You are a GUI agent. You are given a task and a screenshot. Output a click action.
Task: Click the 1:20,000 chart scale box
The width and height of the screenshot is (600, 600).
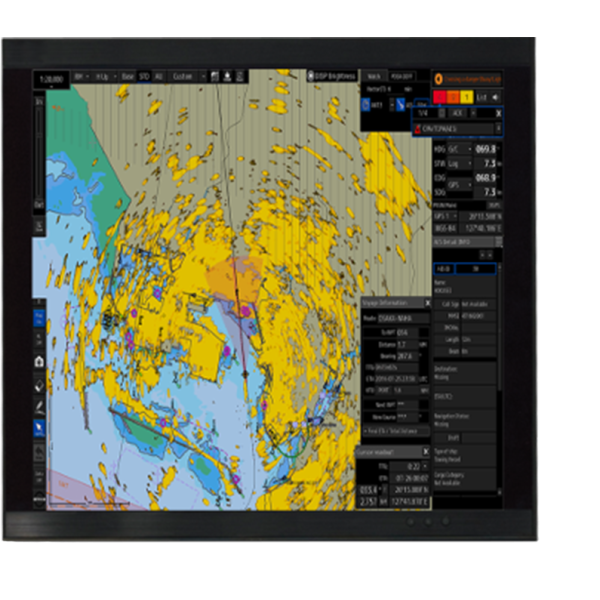(51, 79)
